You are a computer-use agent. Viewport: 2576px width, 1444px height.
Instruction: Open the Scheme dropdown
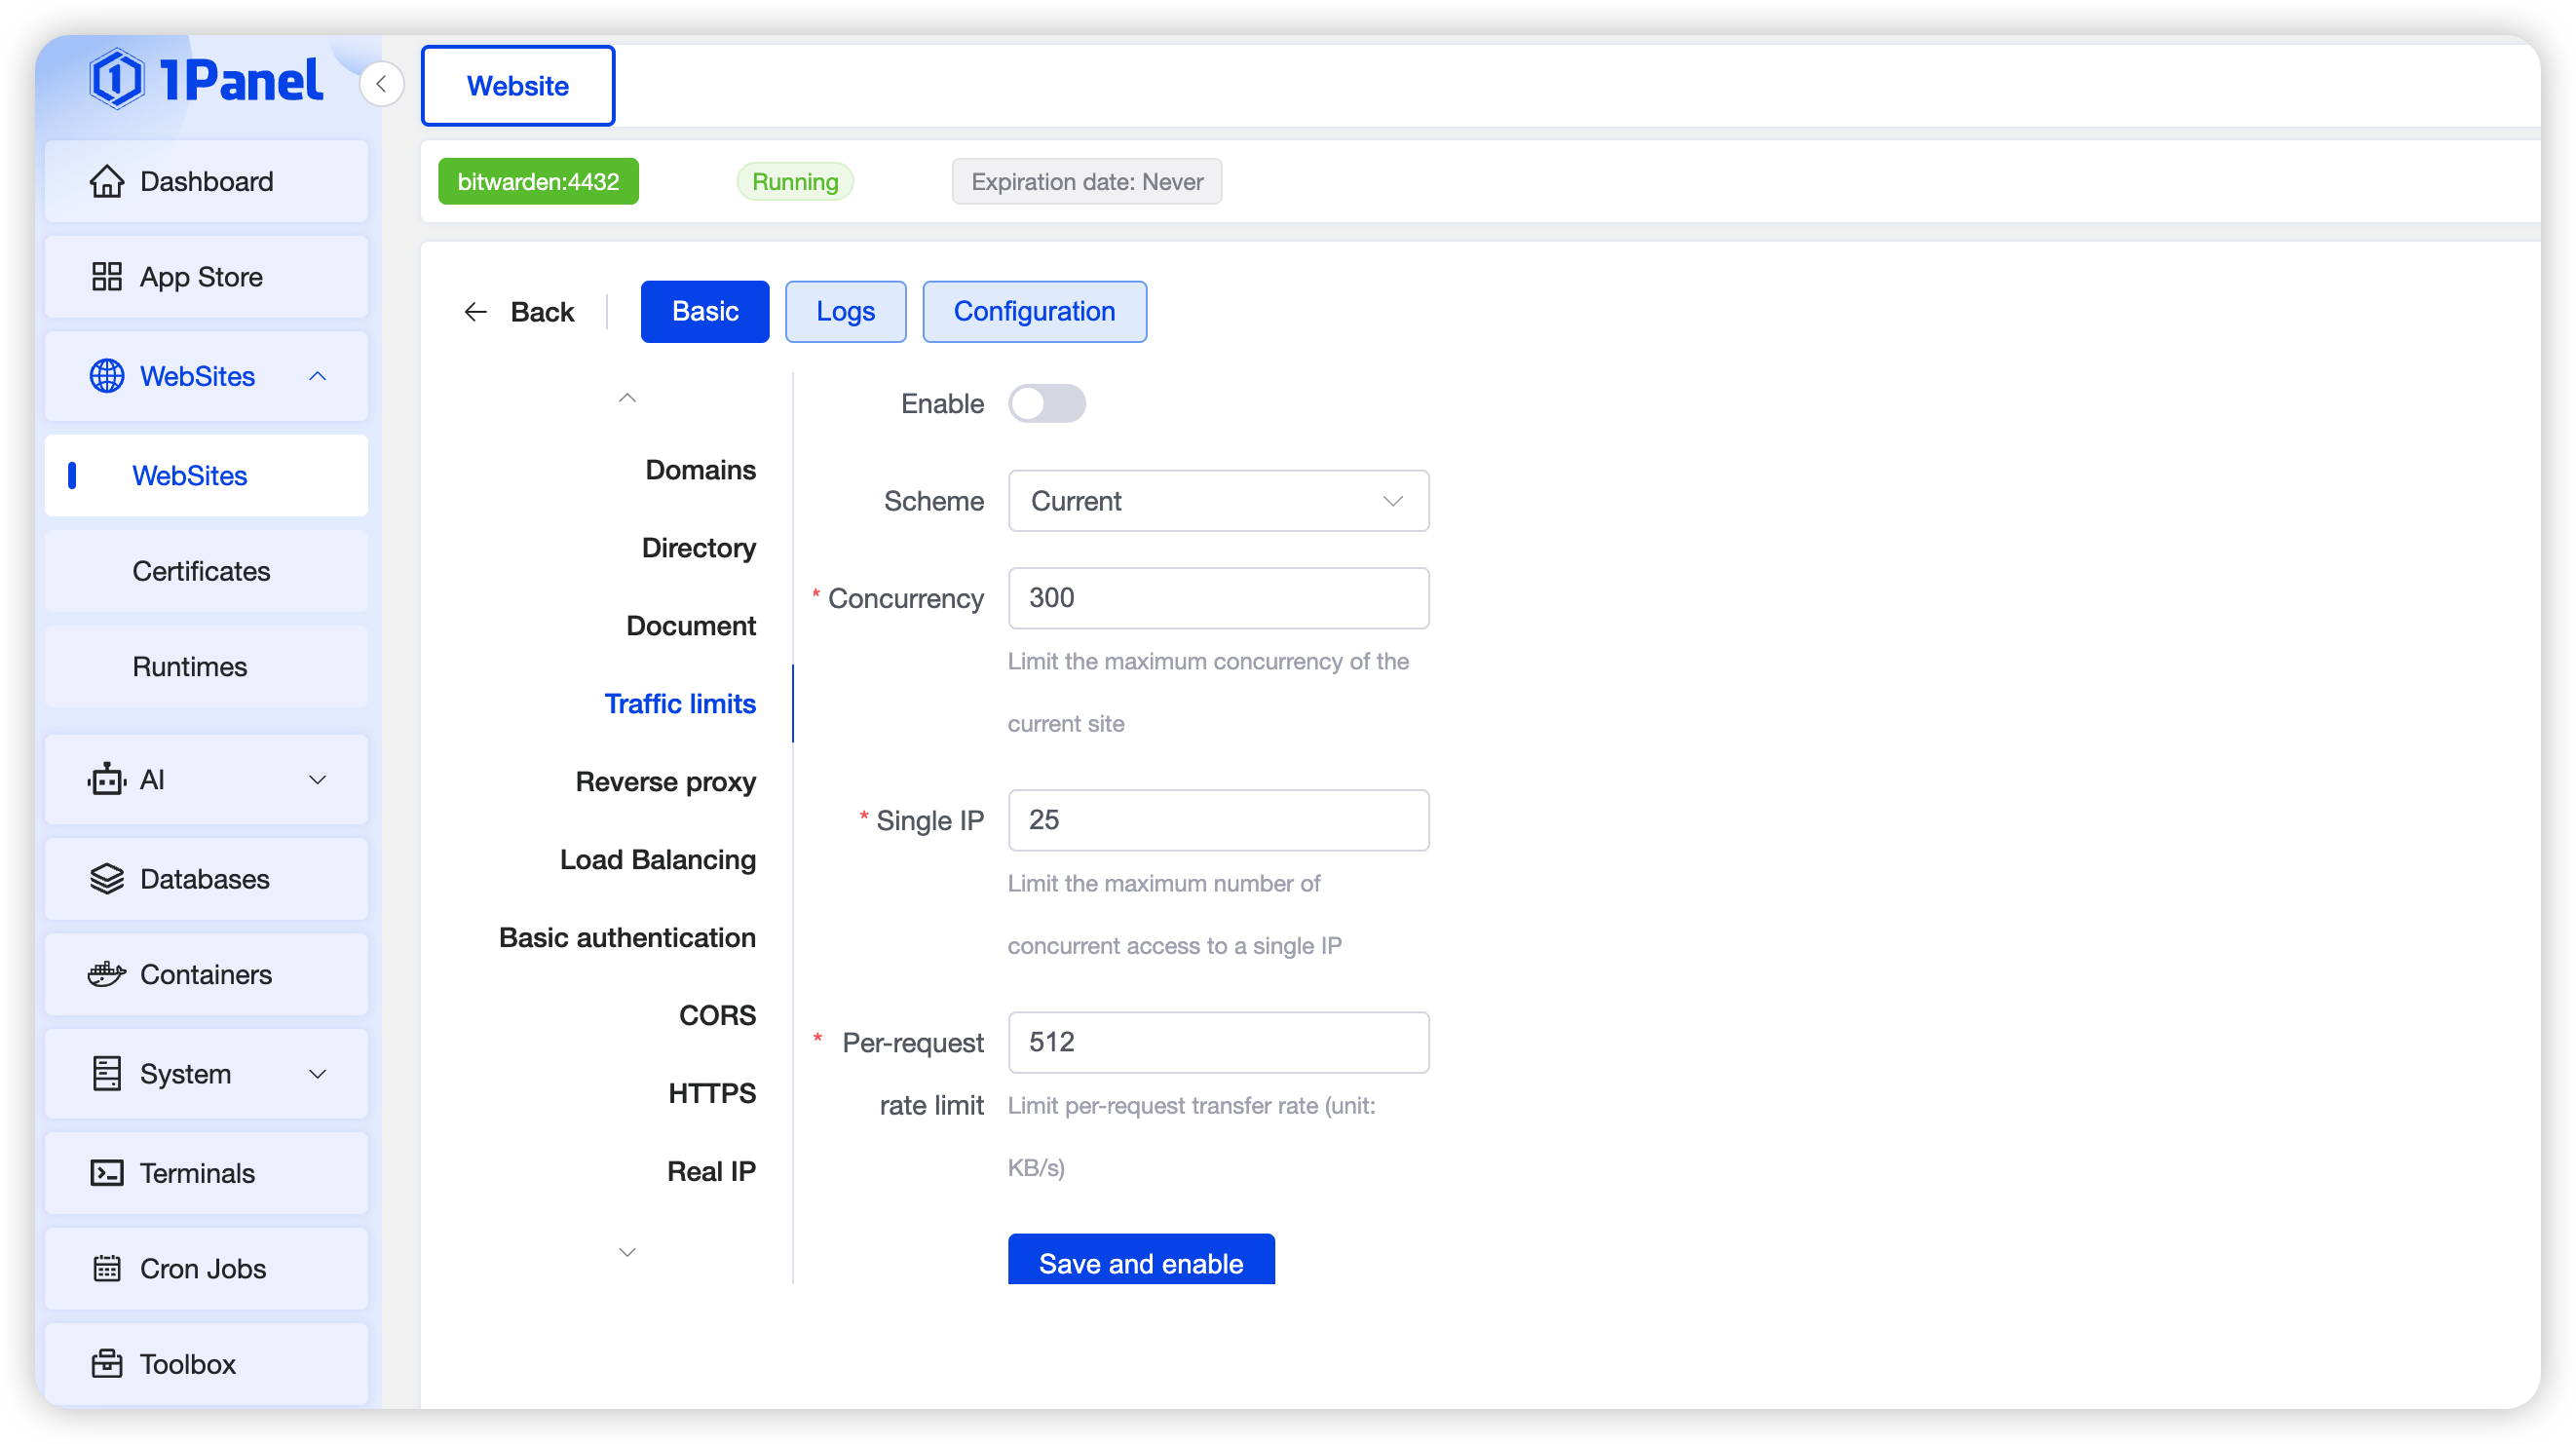tap(1217, 501)
